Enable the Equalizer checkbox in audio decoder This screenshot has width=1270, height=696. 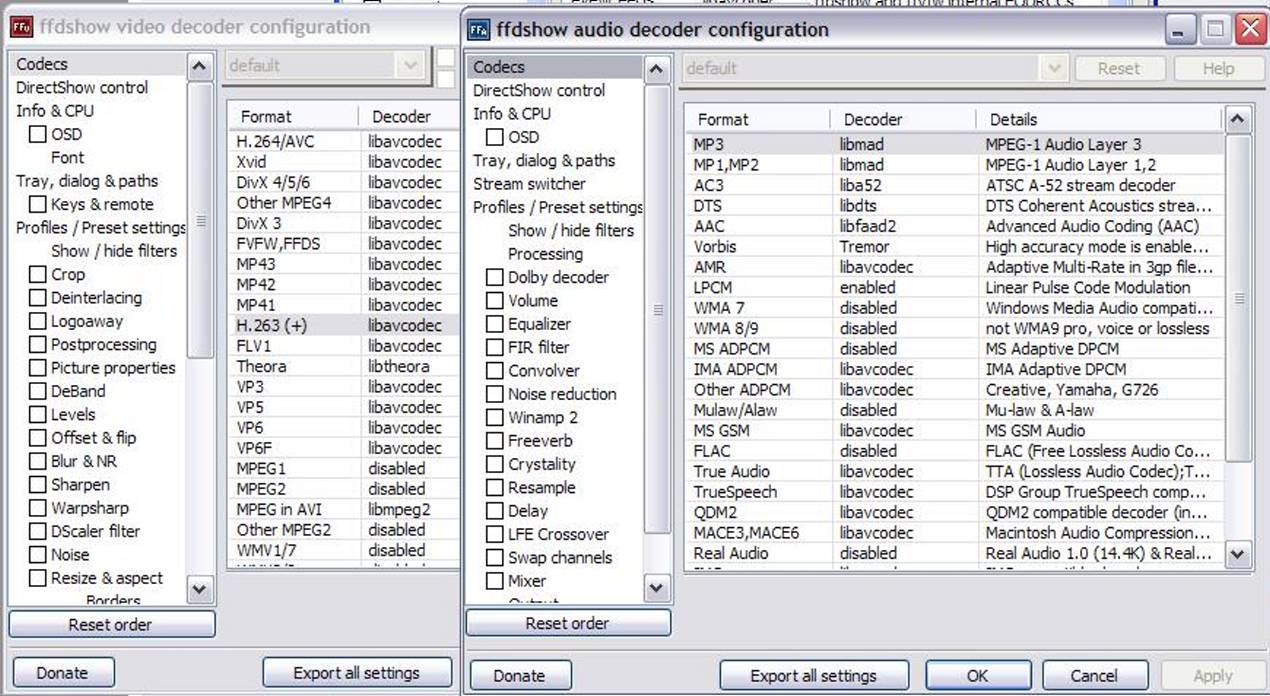[x=494, y=324]
